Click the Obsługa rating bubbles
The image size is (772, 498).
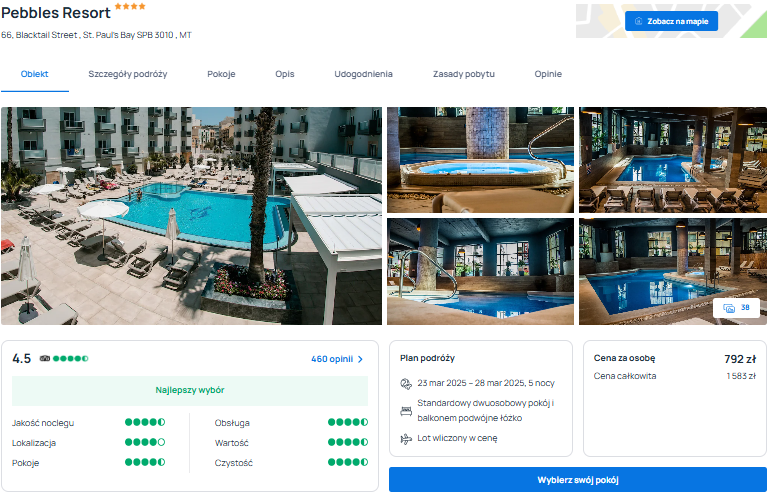click(348, 422)
